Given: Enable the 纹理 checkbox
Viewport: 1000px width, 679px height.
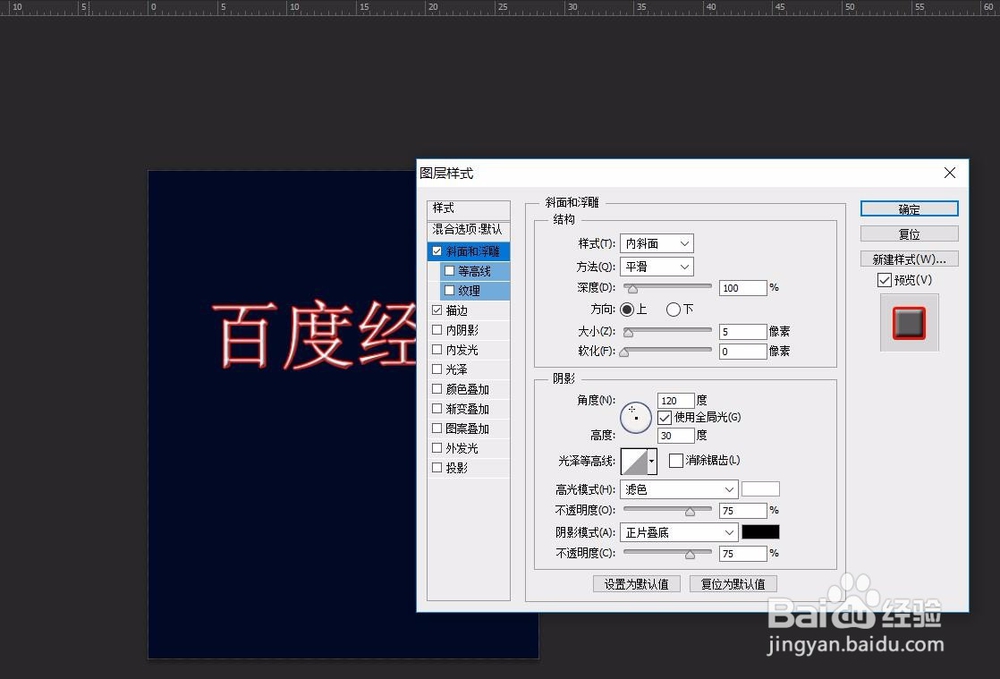Looking at the screenshot, I should coord(449,290).
